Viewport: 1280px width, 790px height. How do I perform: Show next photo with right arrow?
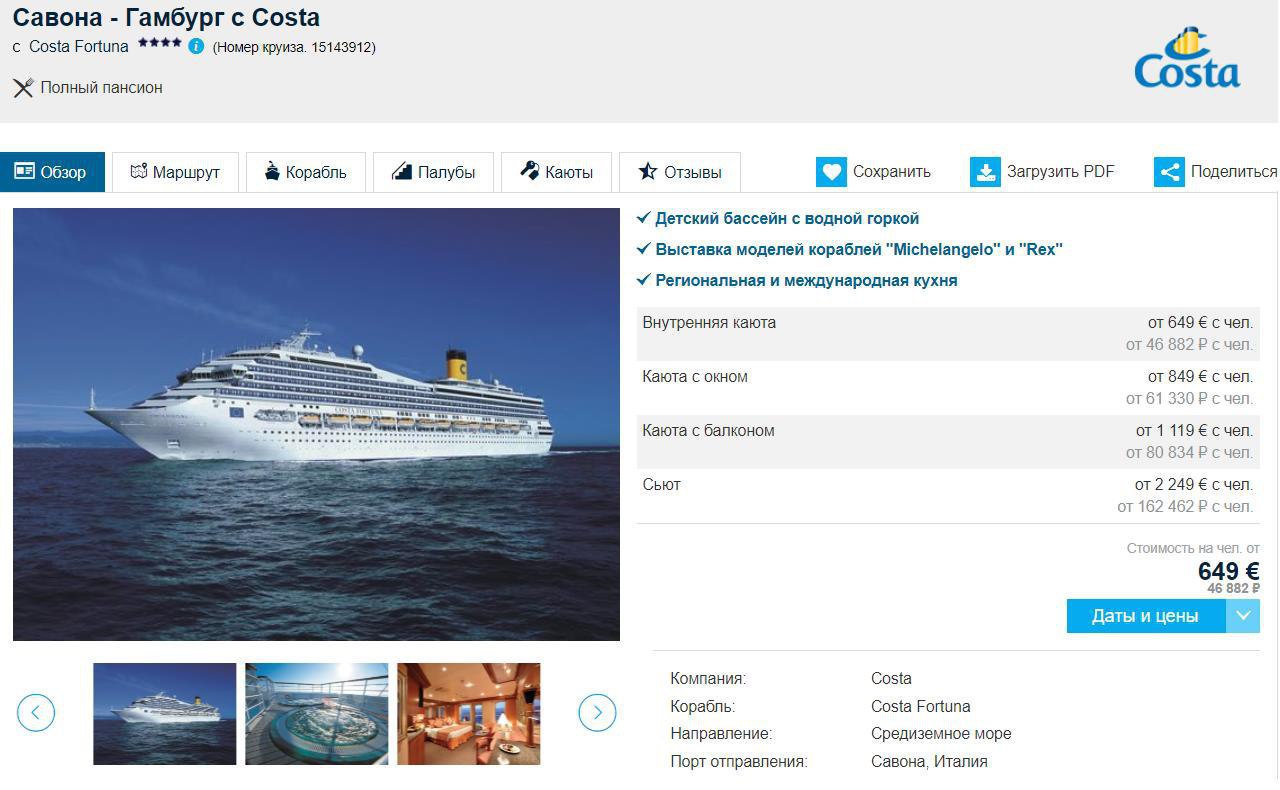[x=597, y=713]
